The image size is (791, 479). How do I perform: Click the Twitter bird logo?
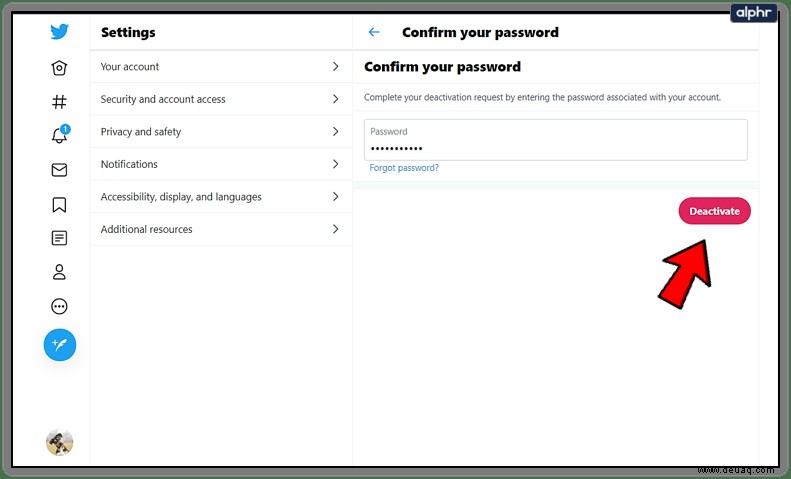click(60, 32)
